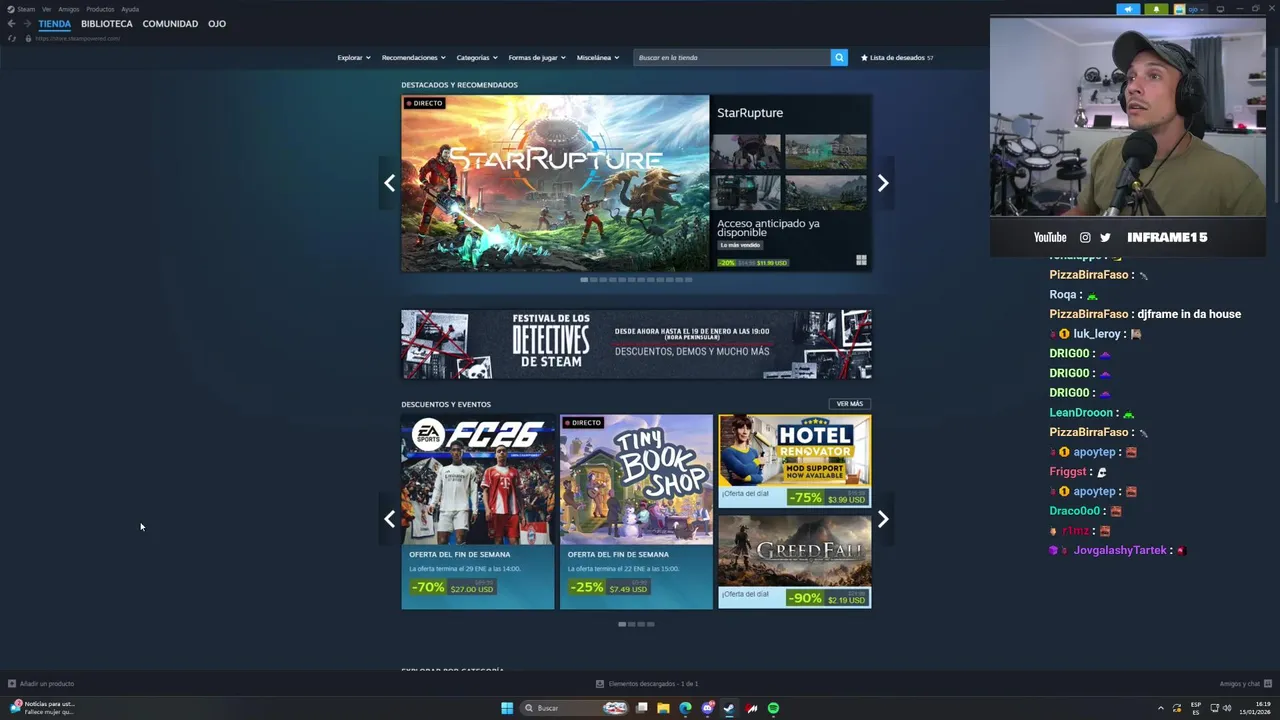Click the first featured carousel page dot
Viewport: 1280px width, 720px height.
click(584, 280)
